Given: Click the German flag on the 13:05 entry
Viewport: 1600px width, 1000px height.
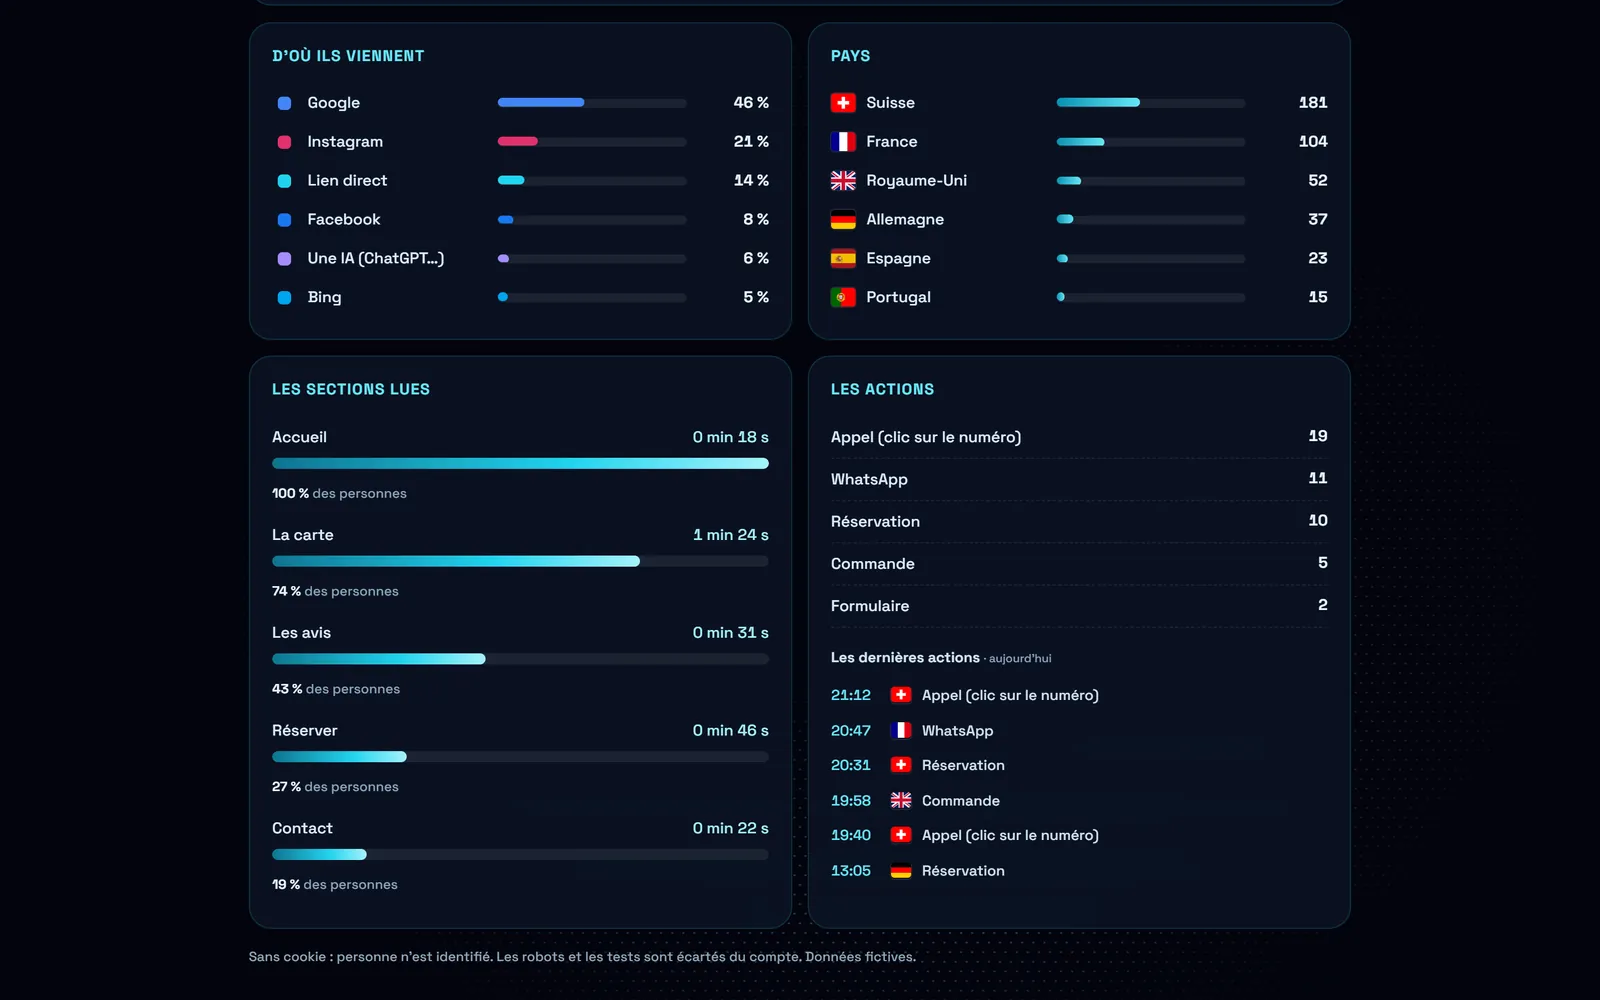Looking at the screenshot, I should pyautogui.click(x=901, y=871).
